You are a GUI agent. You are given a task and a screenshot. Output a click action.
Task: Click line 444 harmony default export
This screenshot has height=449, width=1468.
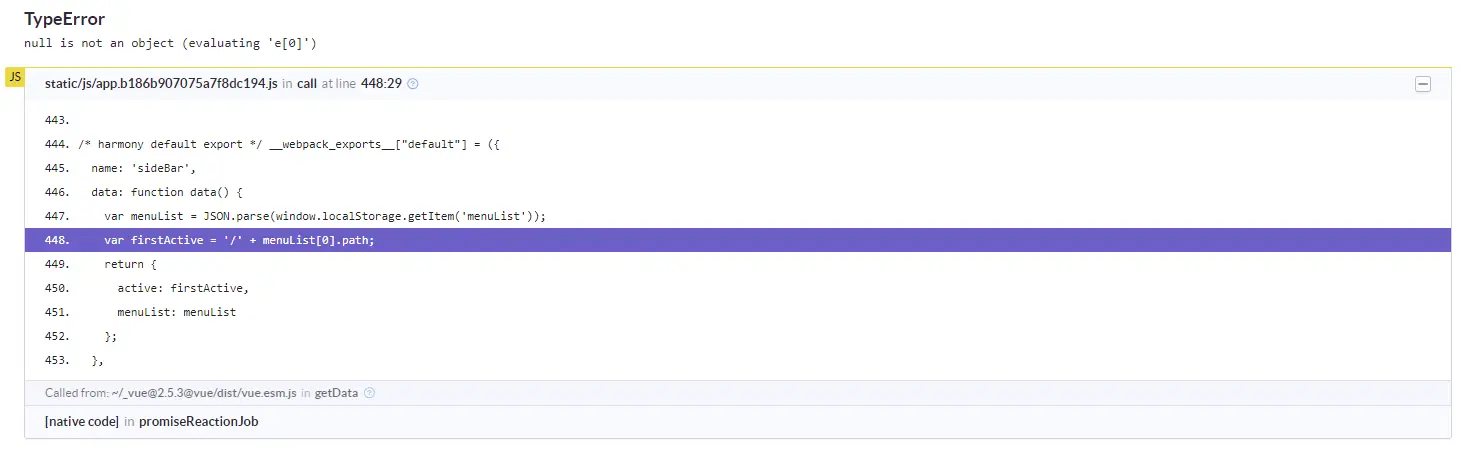pos(738,144)
